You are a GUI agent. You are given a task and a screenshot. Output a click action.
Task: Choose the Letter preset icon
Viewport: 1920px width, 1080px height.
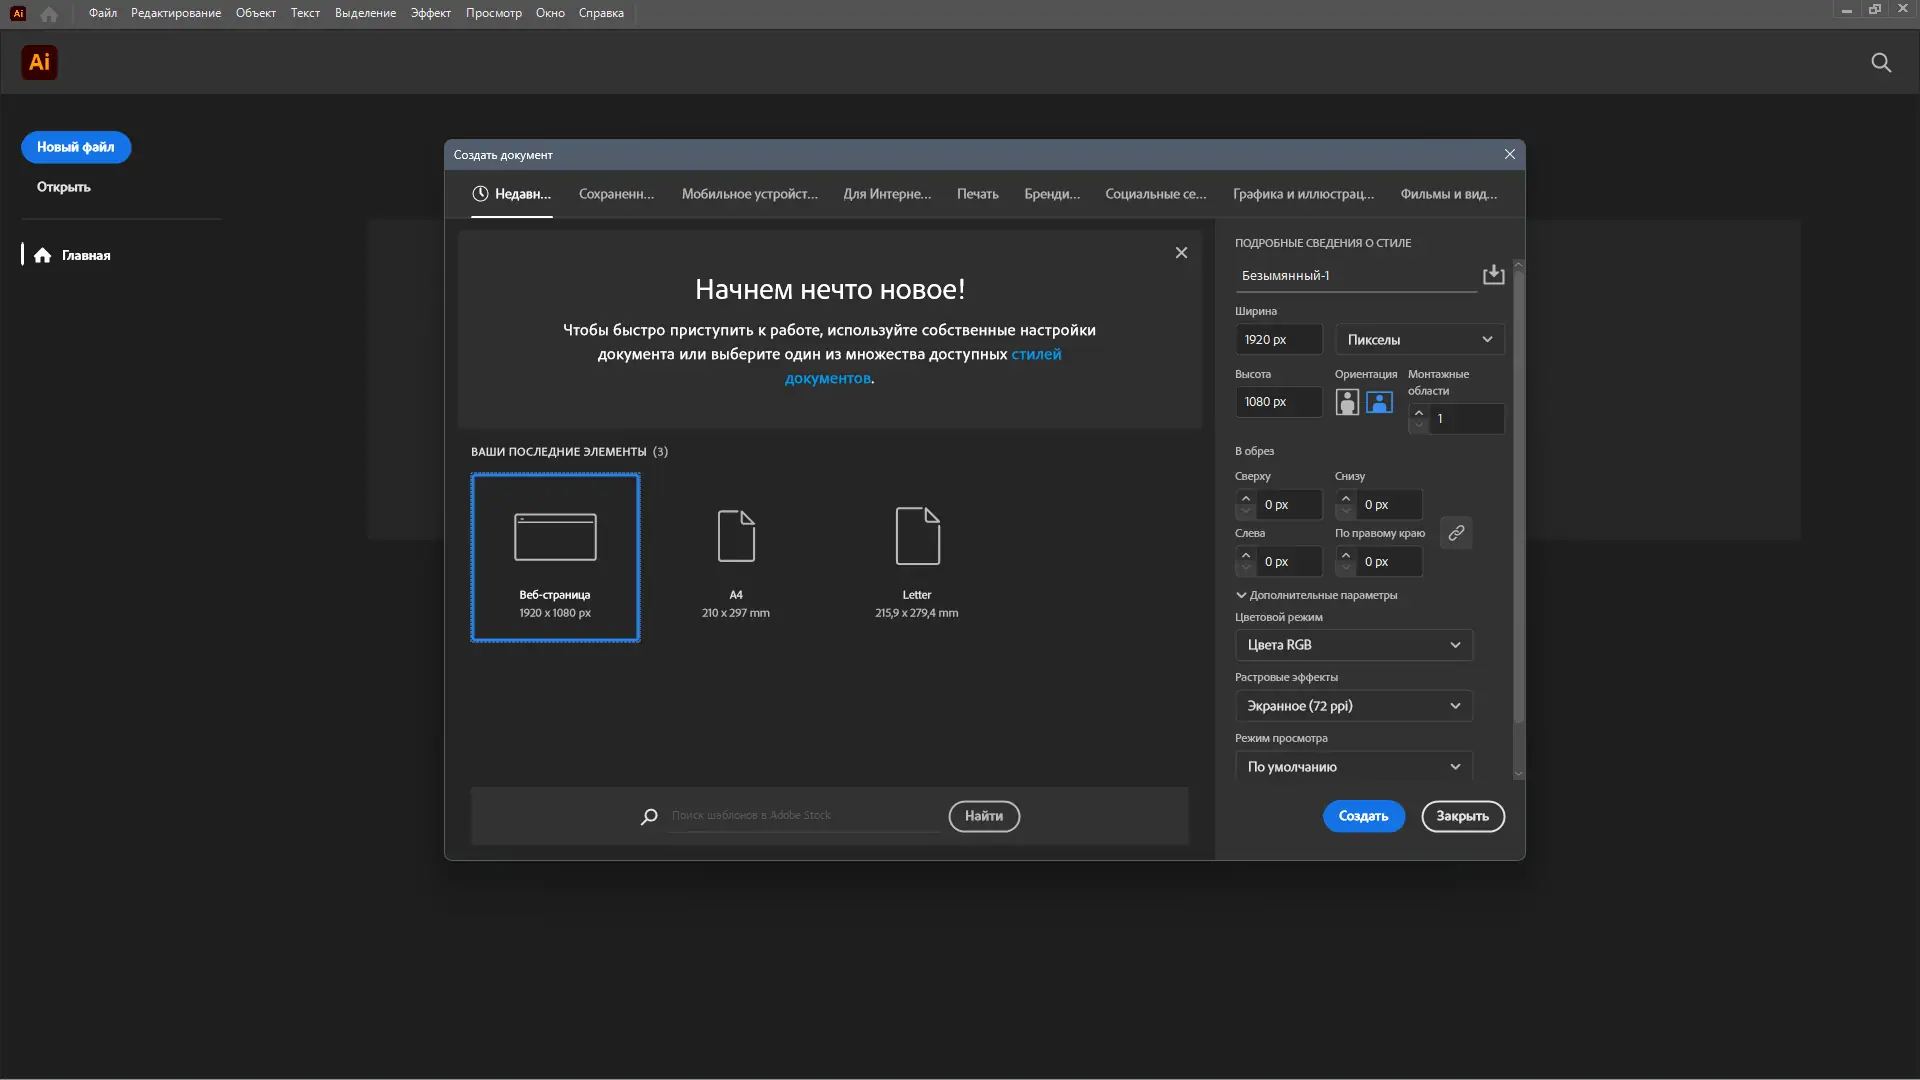point(917,537)
